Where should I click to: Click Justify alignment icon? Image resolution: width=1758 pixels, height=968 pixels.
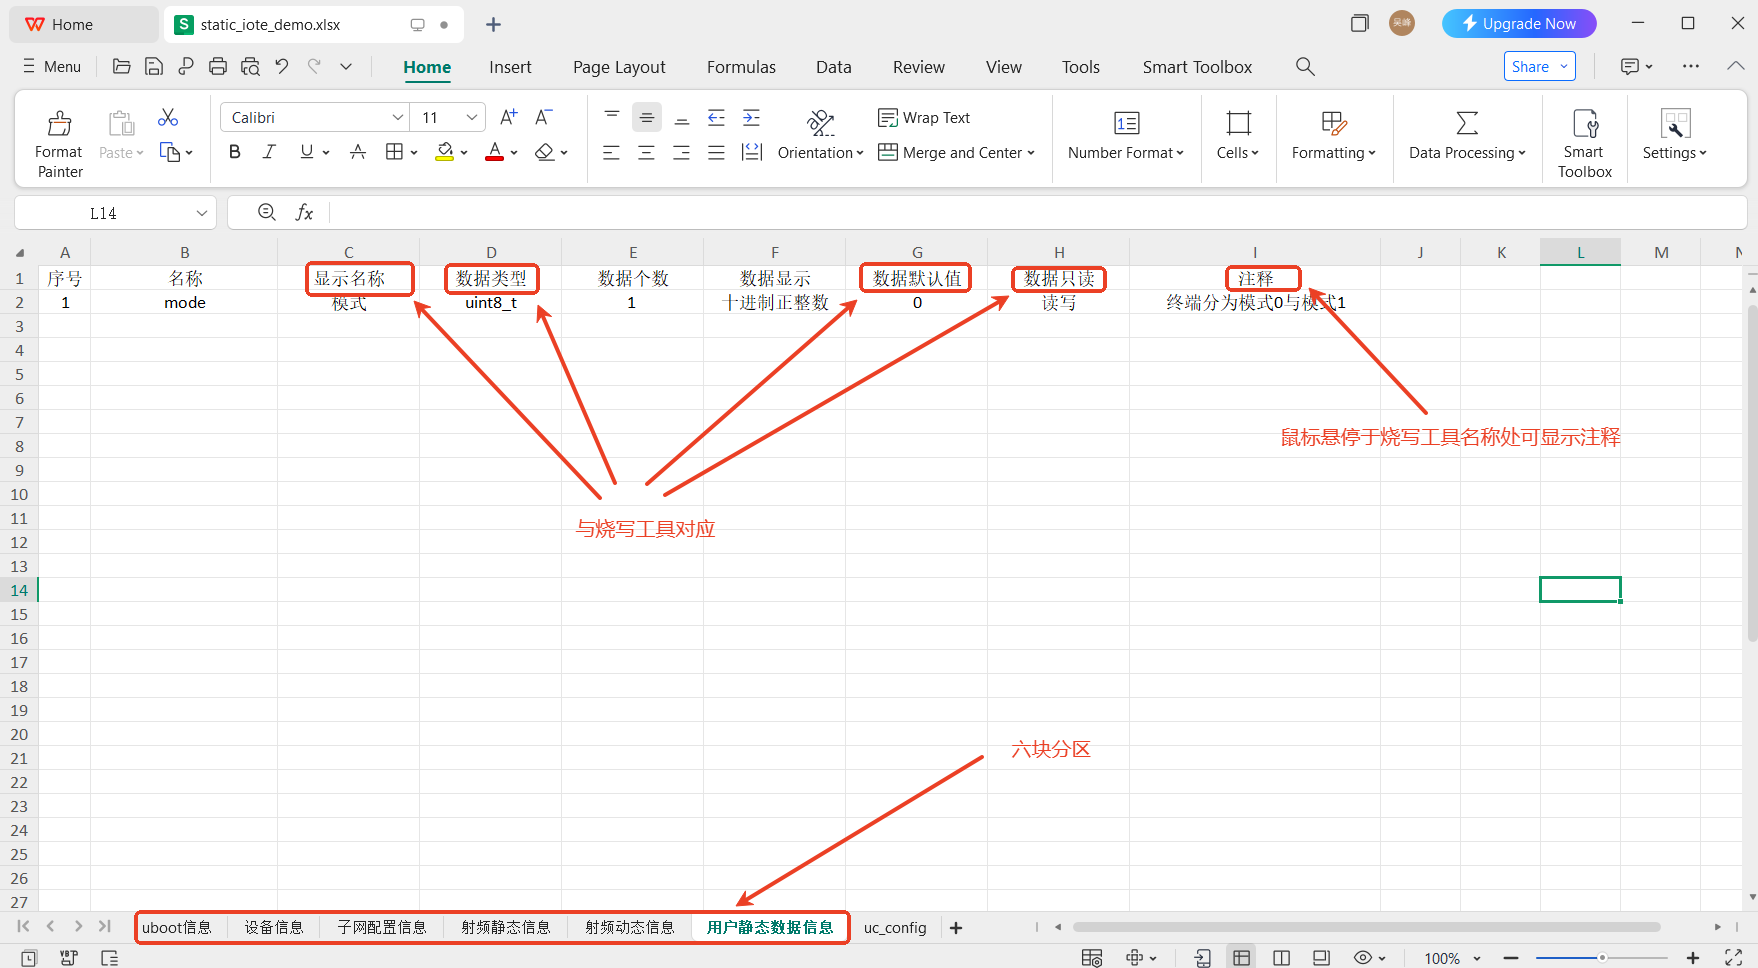click(x=717, y=152)
